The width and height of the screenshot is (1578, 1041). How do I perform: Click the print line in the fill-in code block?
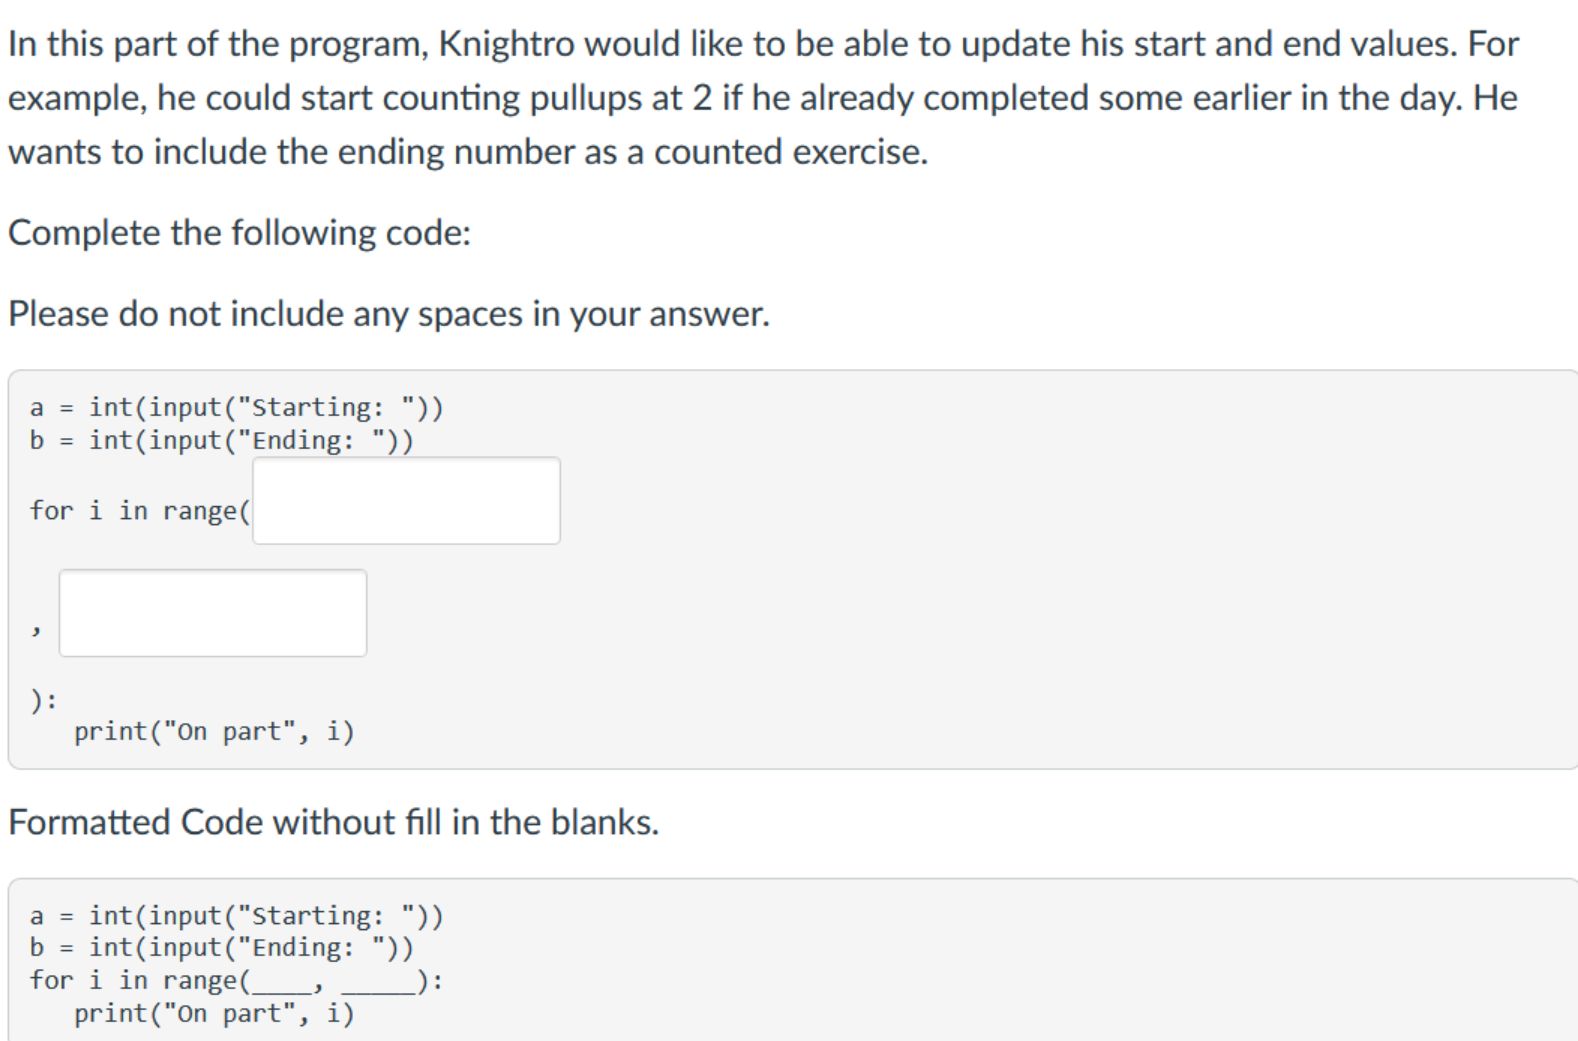(214, 732)
